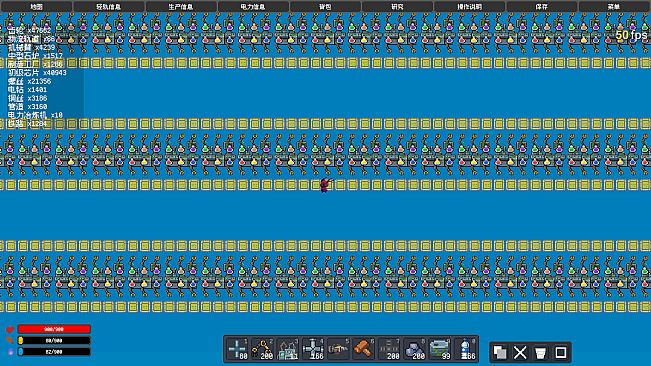Open the second top menu (轻轨信息)
Screen dimensions: 651x366
click(x=108, y=6)
